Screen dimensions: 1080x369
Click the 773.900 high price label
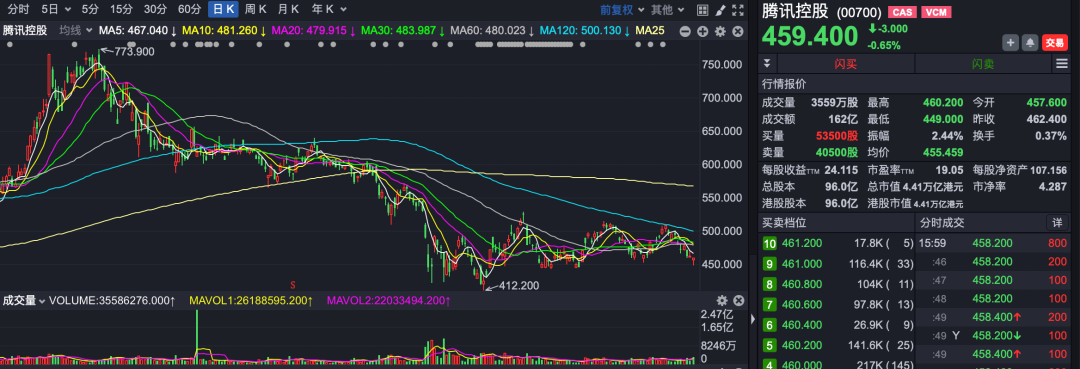(x=134, y=52)
